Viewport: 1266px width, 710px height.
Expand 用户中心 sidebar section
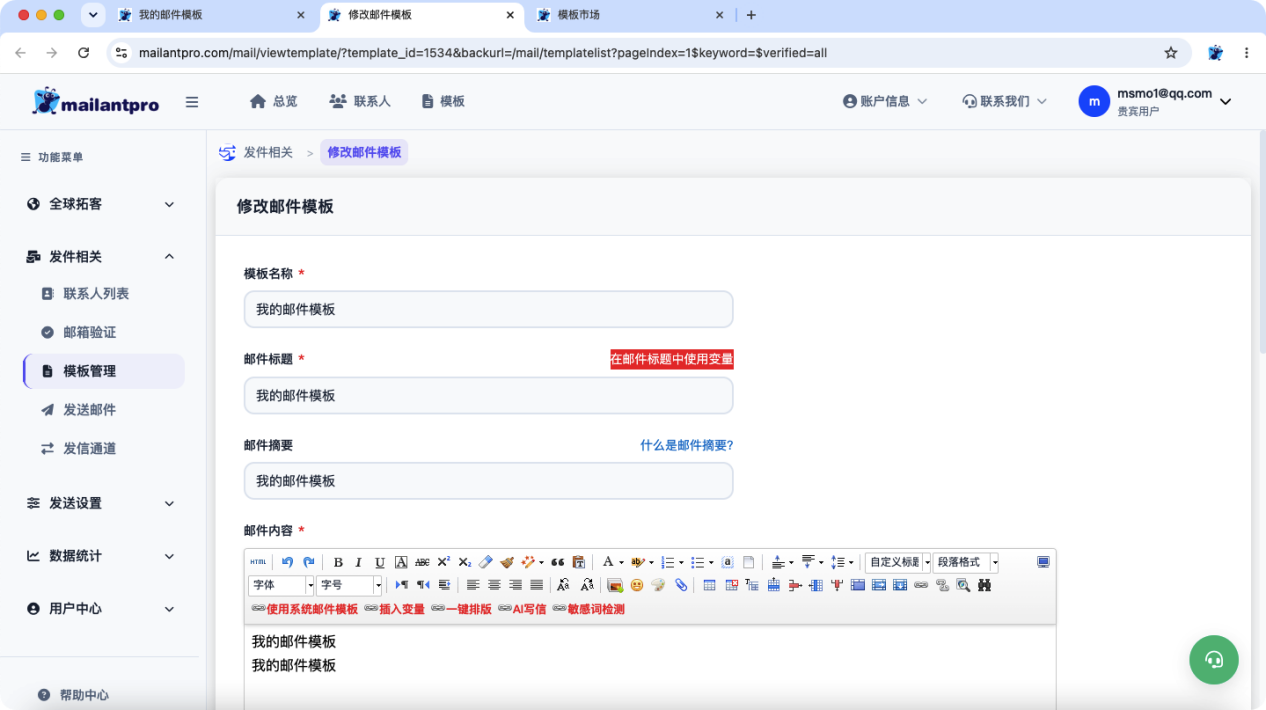[100, 609]
